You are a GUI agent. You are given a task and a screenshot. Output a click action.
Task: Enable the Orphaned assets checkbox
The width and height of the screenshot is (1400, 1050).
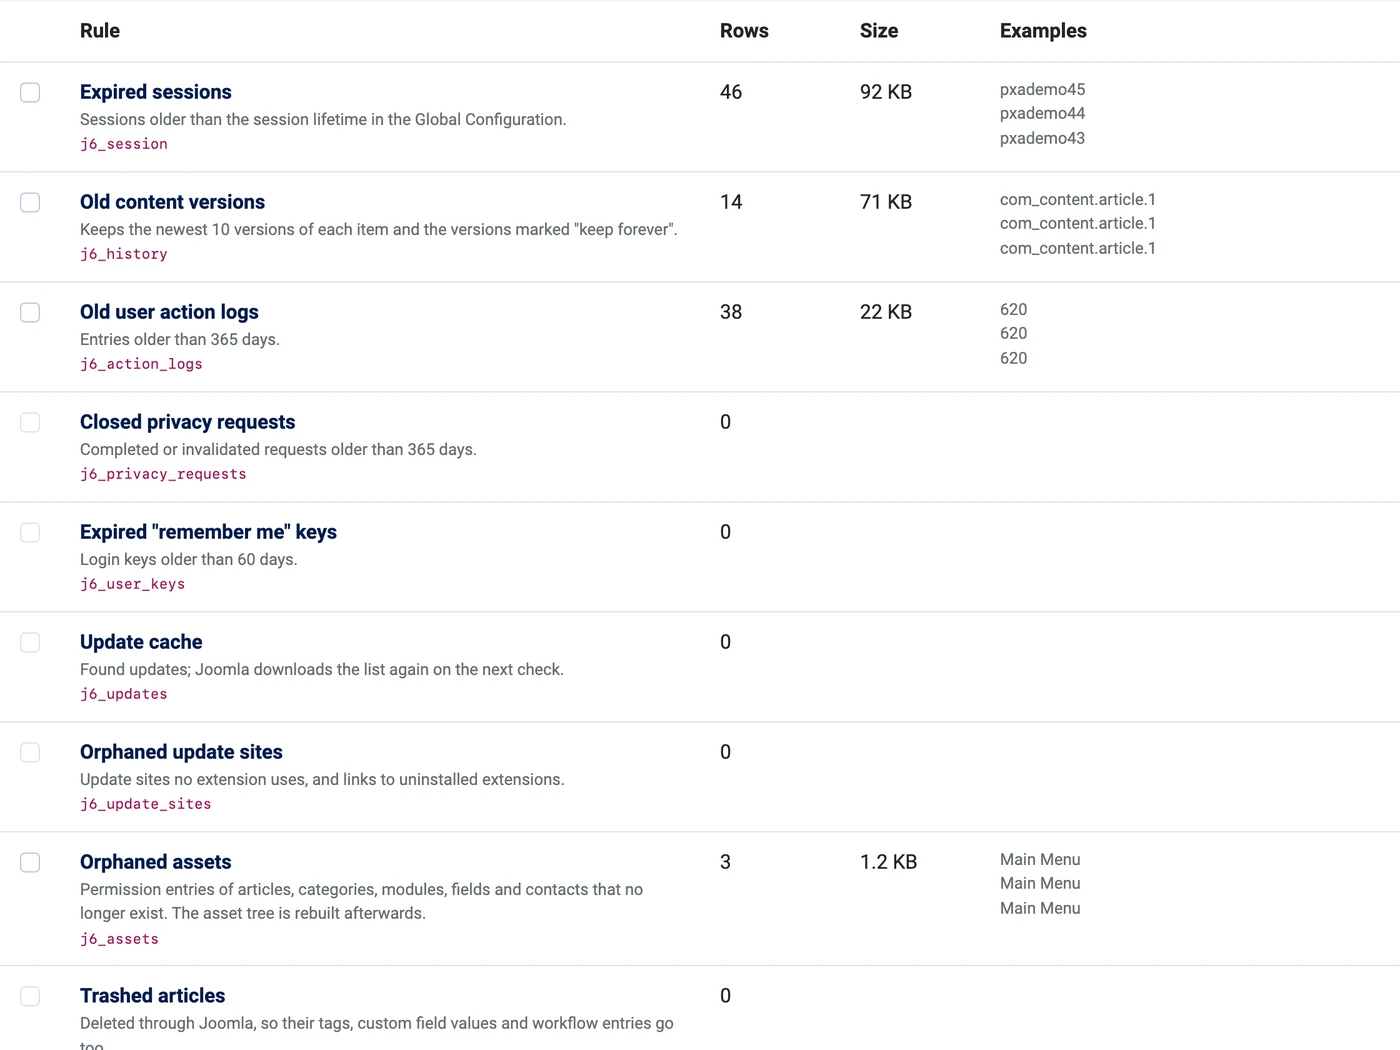point(30,862)
